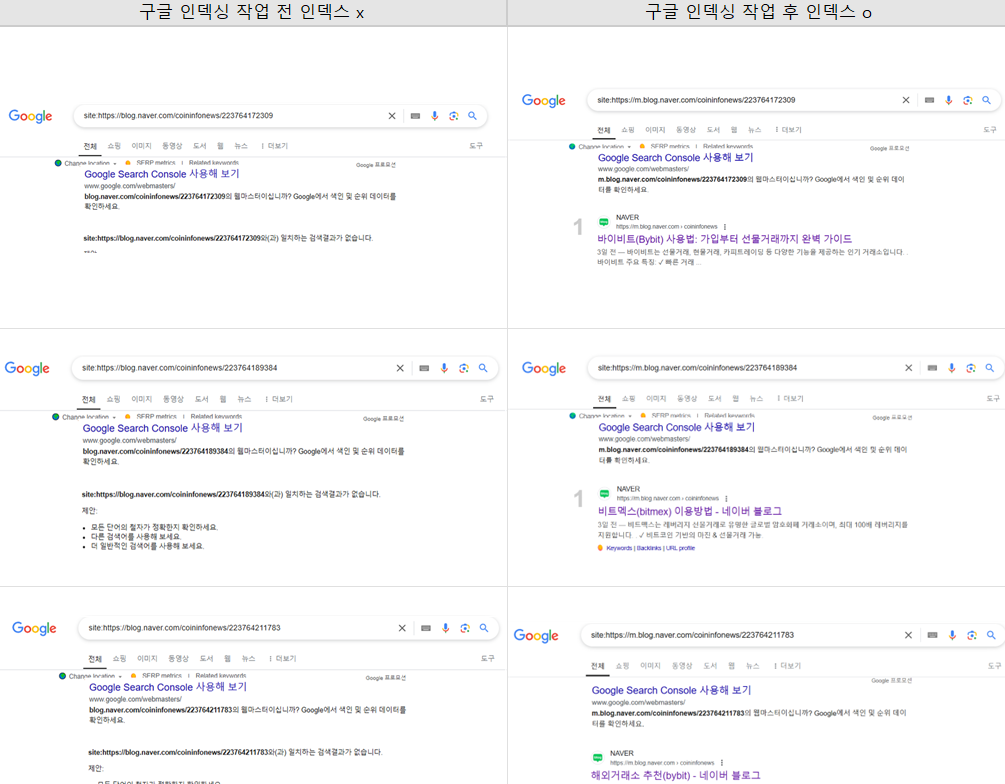Open Google Lens in blog.naver.com 223764172309 panel
1005x784 pixels.
(x=454, y=116)
